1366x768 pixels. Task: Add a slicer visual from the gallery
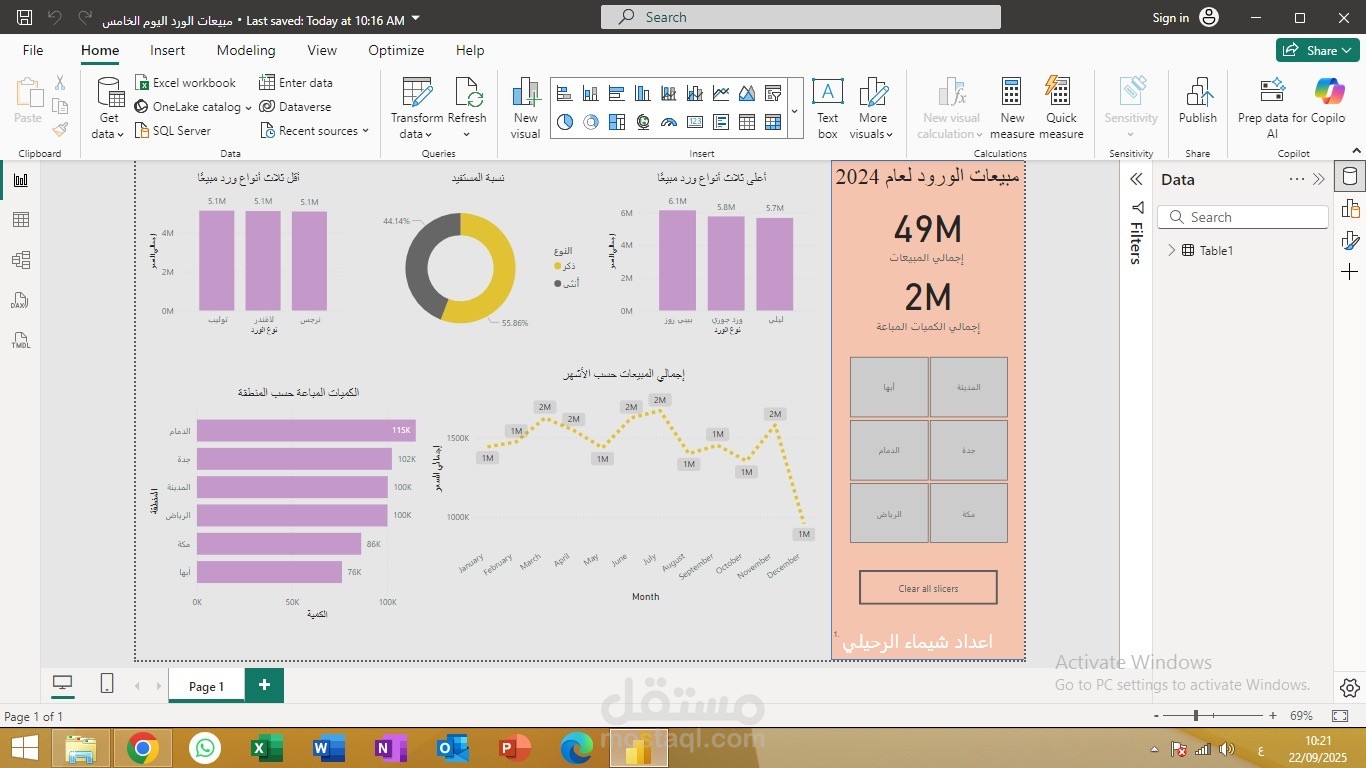pos(773,93)
